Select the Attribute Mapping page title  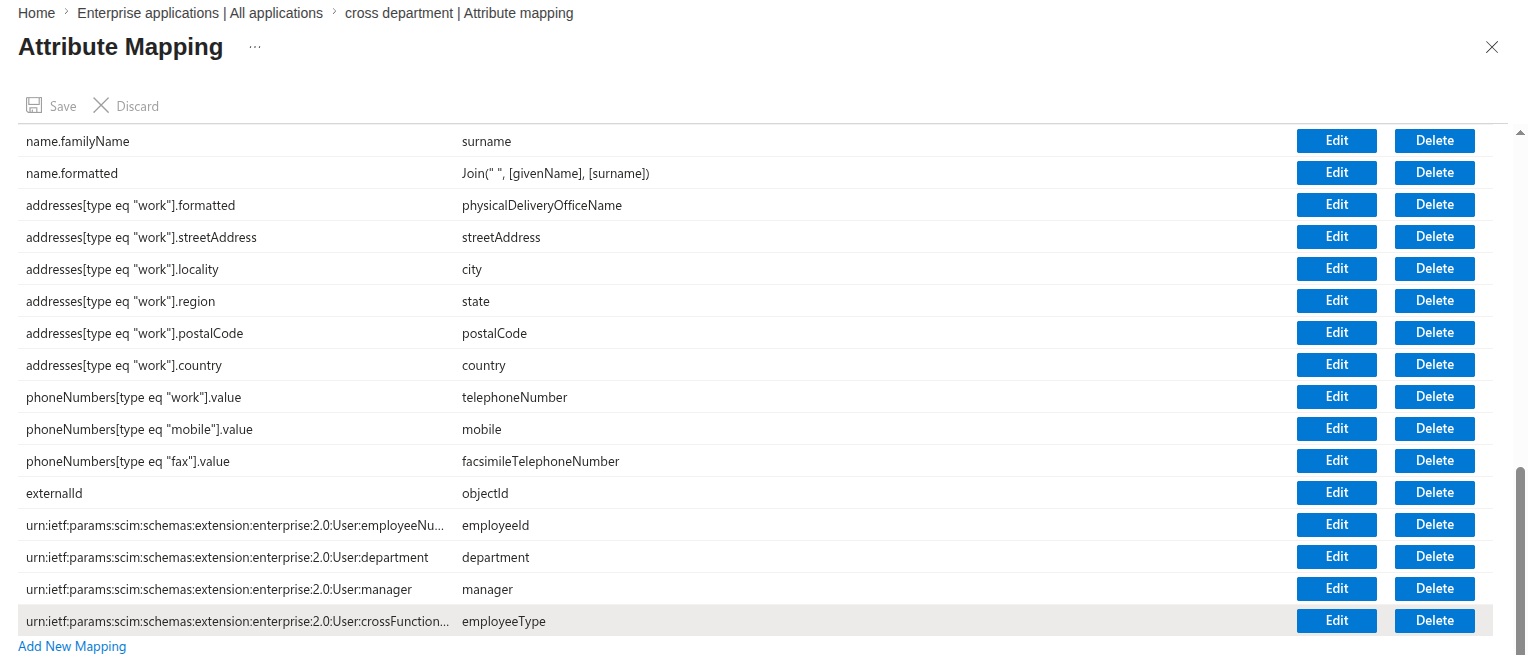(121, 47)
